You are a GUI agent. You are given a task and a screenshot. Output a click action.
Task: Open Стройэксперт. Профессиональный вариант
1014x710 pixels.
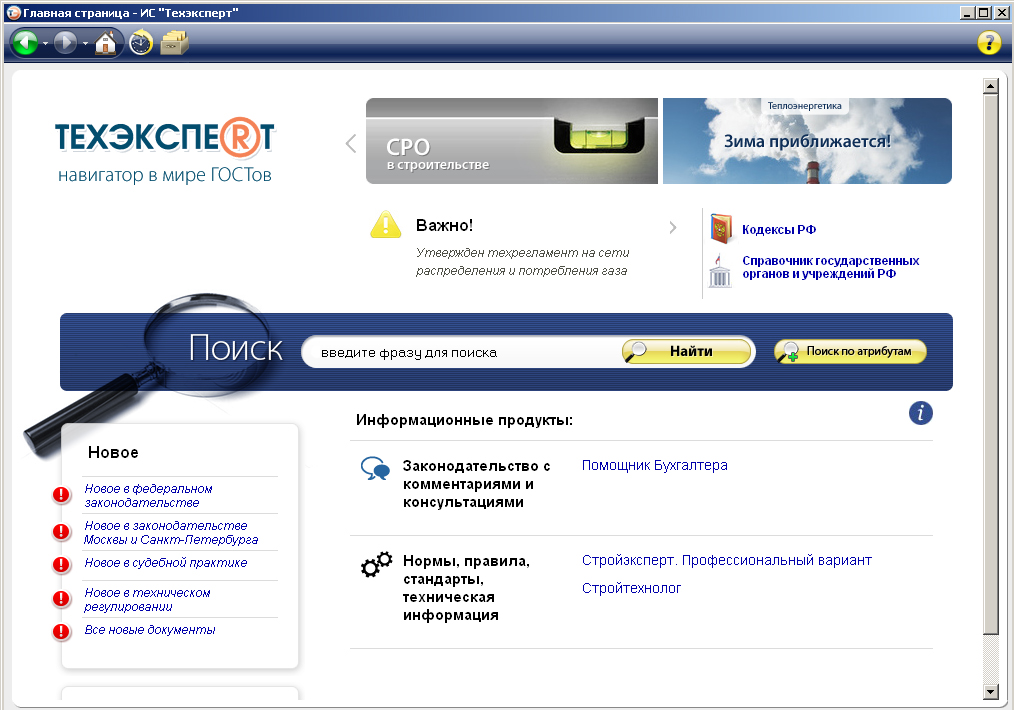point(727,561)
